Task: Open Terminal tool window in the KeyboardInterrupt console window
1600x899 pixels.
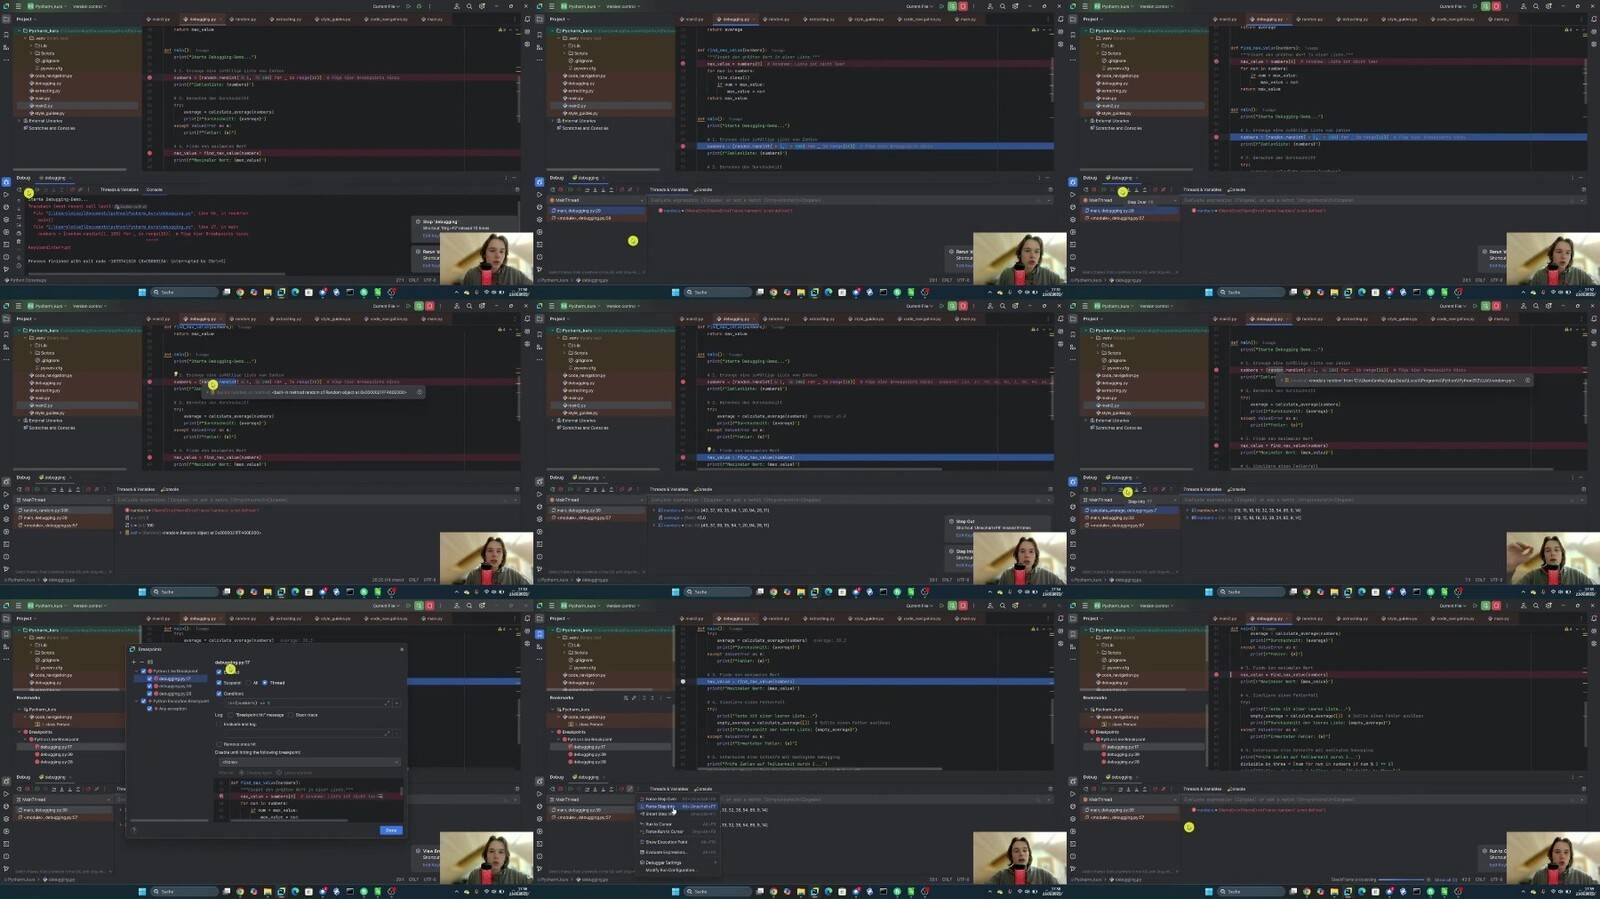Action: [x=6, y=245]
